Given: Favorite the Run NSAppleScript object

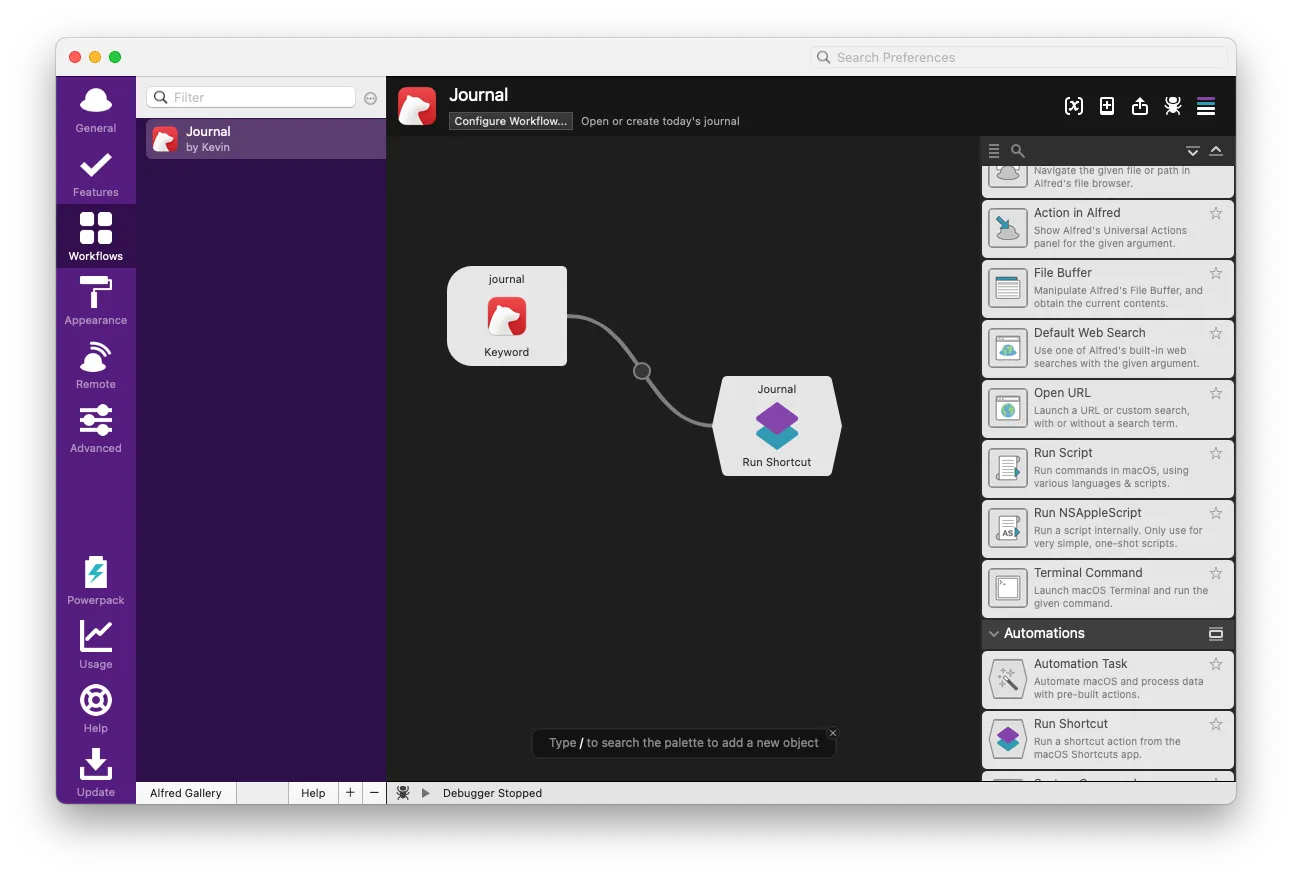Looking at the screenshot, I should [x=1216, y=513].
